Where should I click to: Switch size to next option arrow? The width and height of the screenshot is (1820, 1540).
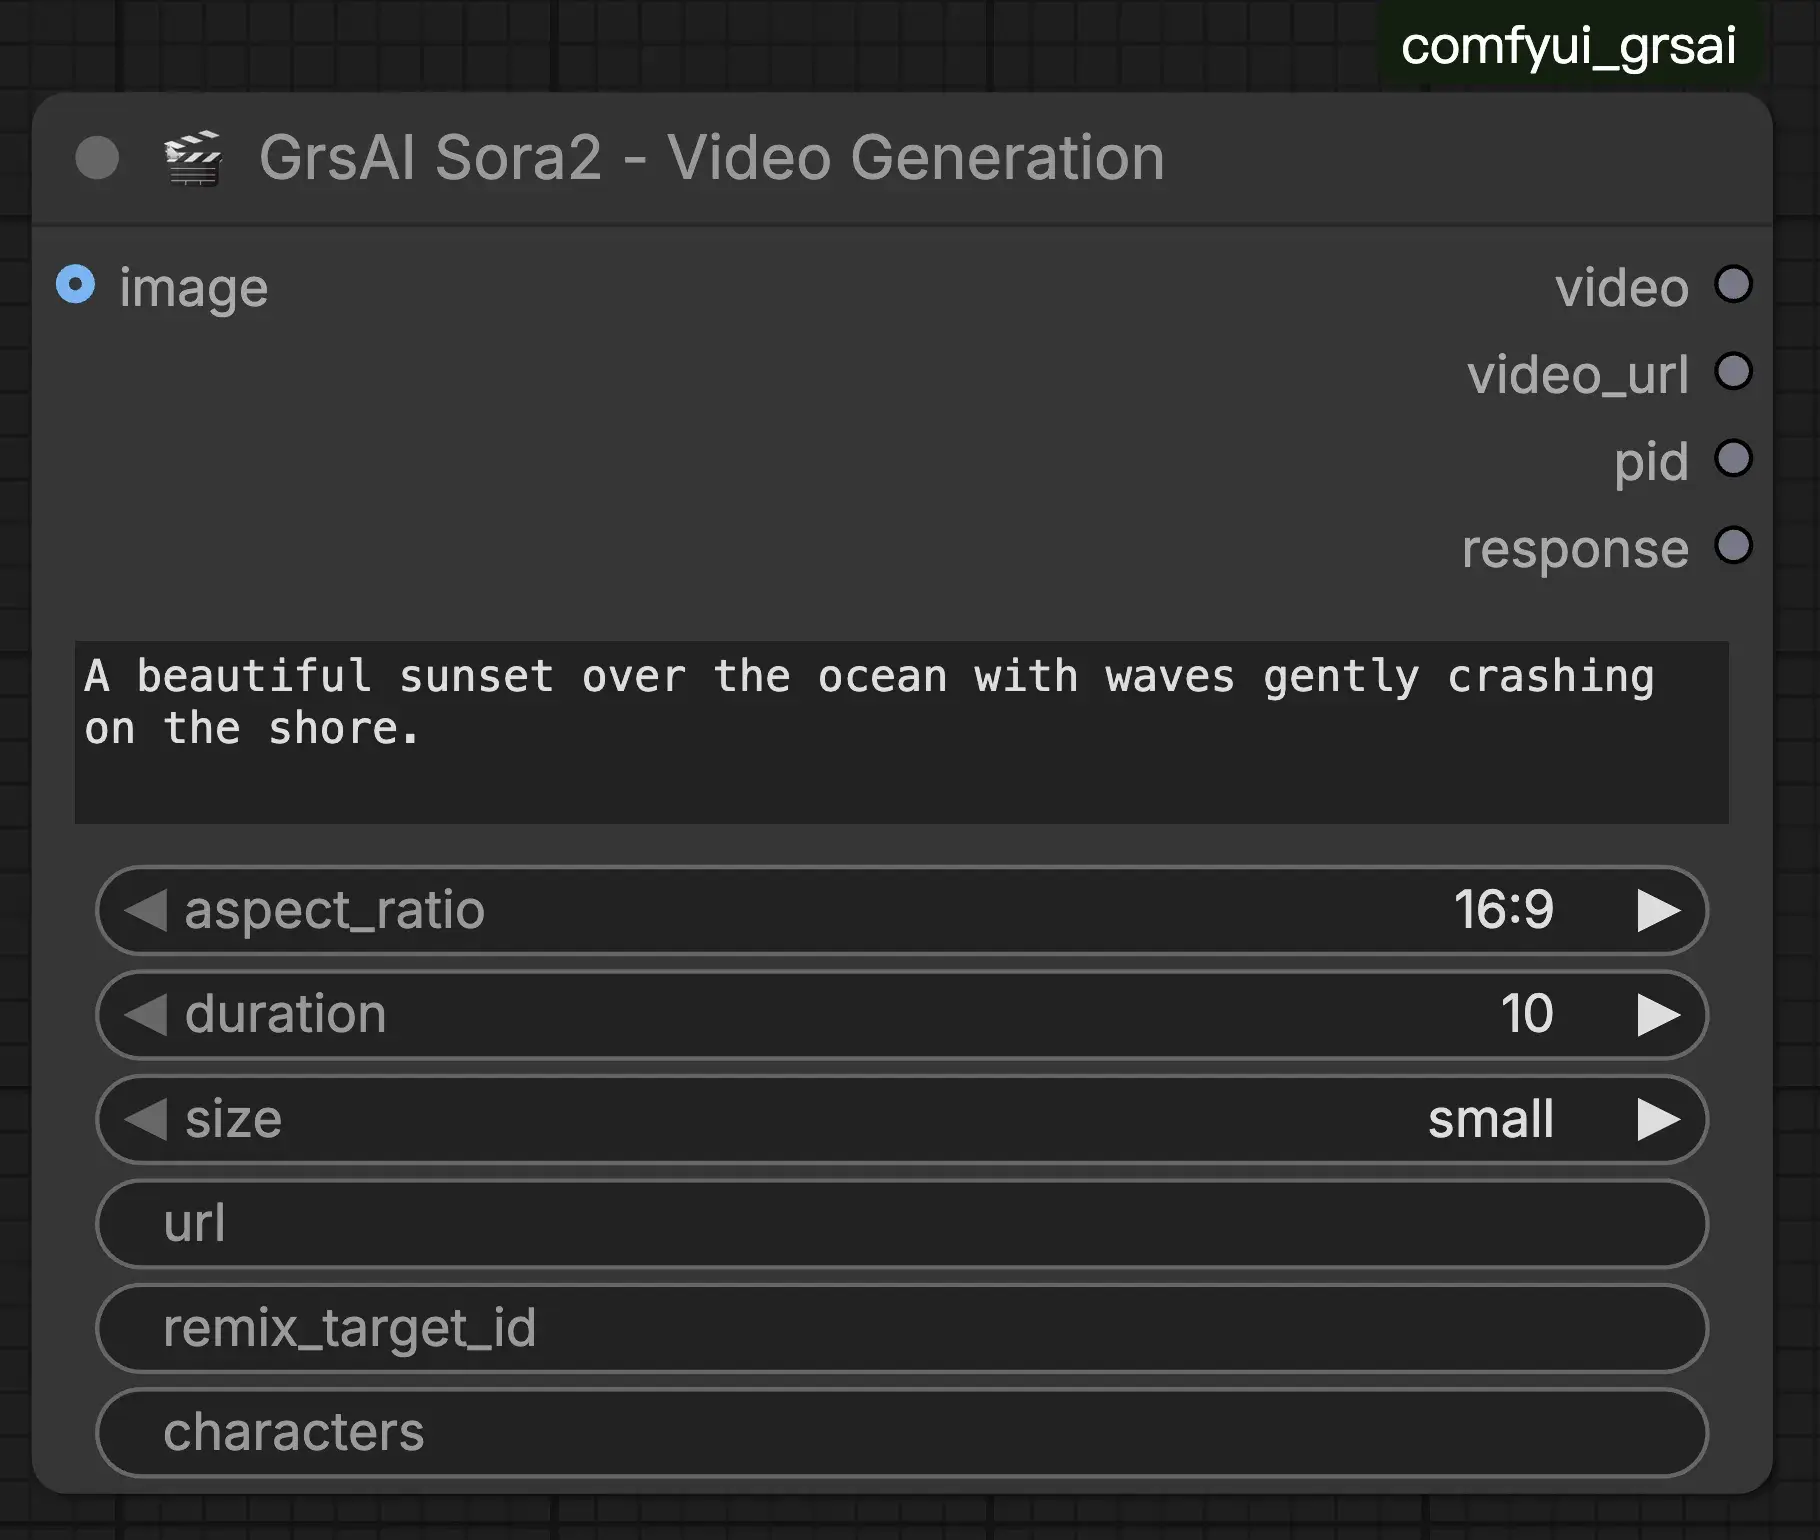[1658, 1119]
